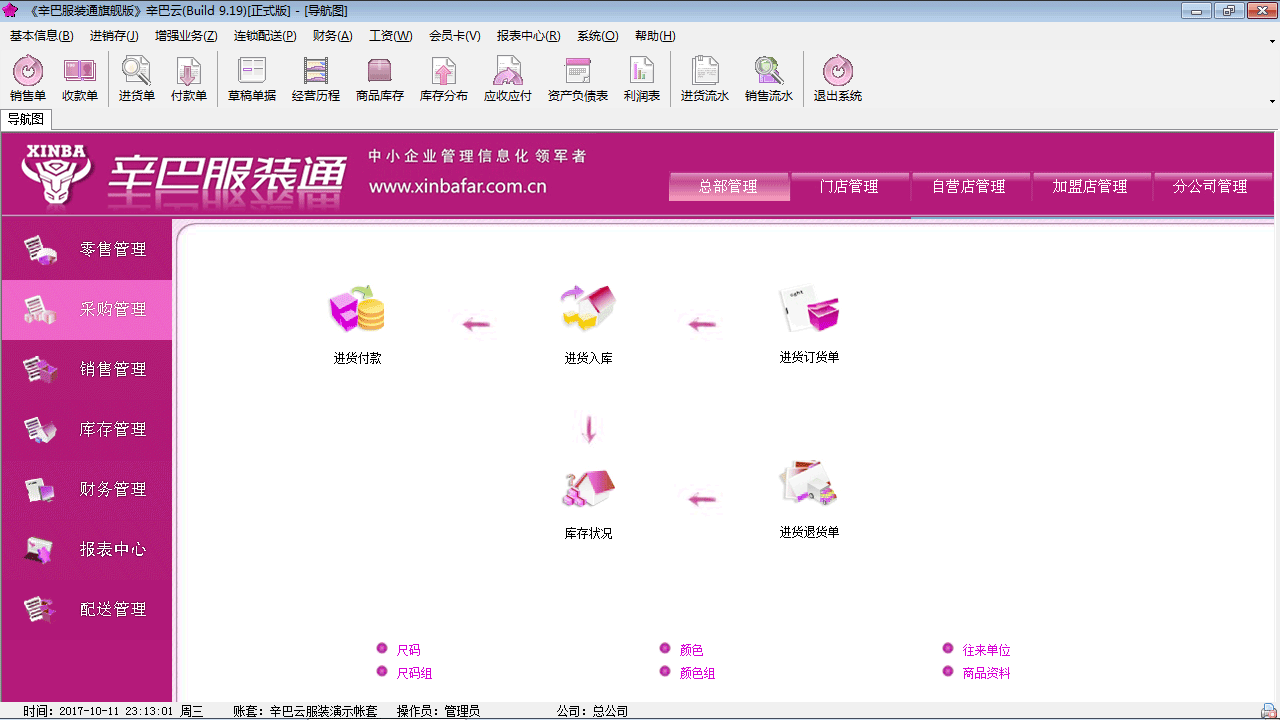Open 帮助(H) menu
This screenshot has width=1280, height=720.
pyautogui.click(x=655, y=36)
